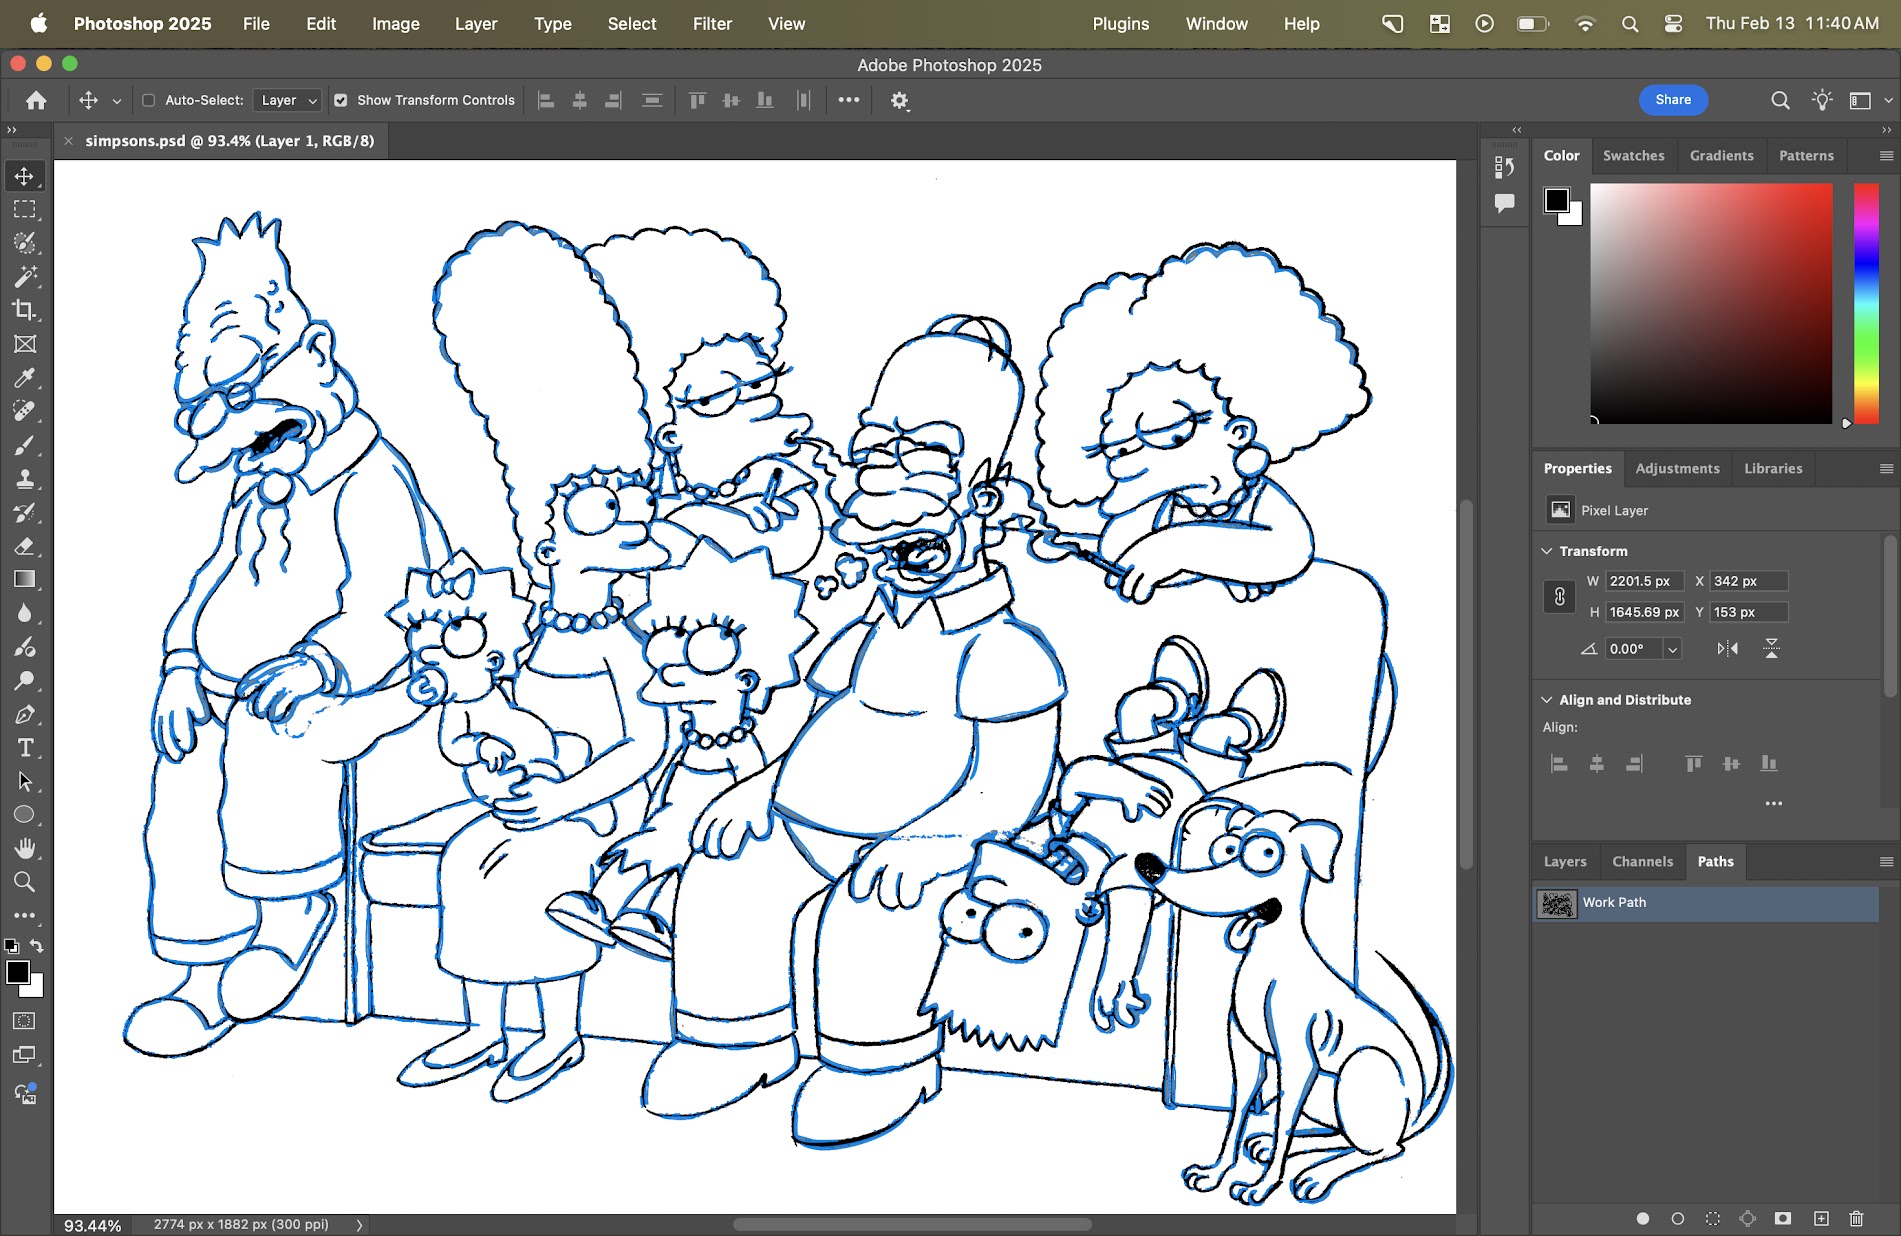The height and width of the screenshot is (1236, 1901).
Task: Select the Eyedropper tool
Action: [24, 377]
